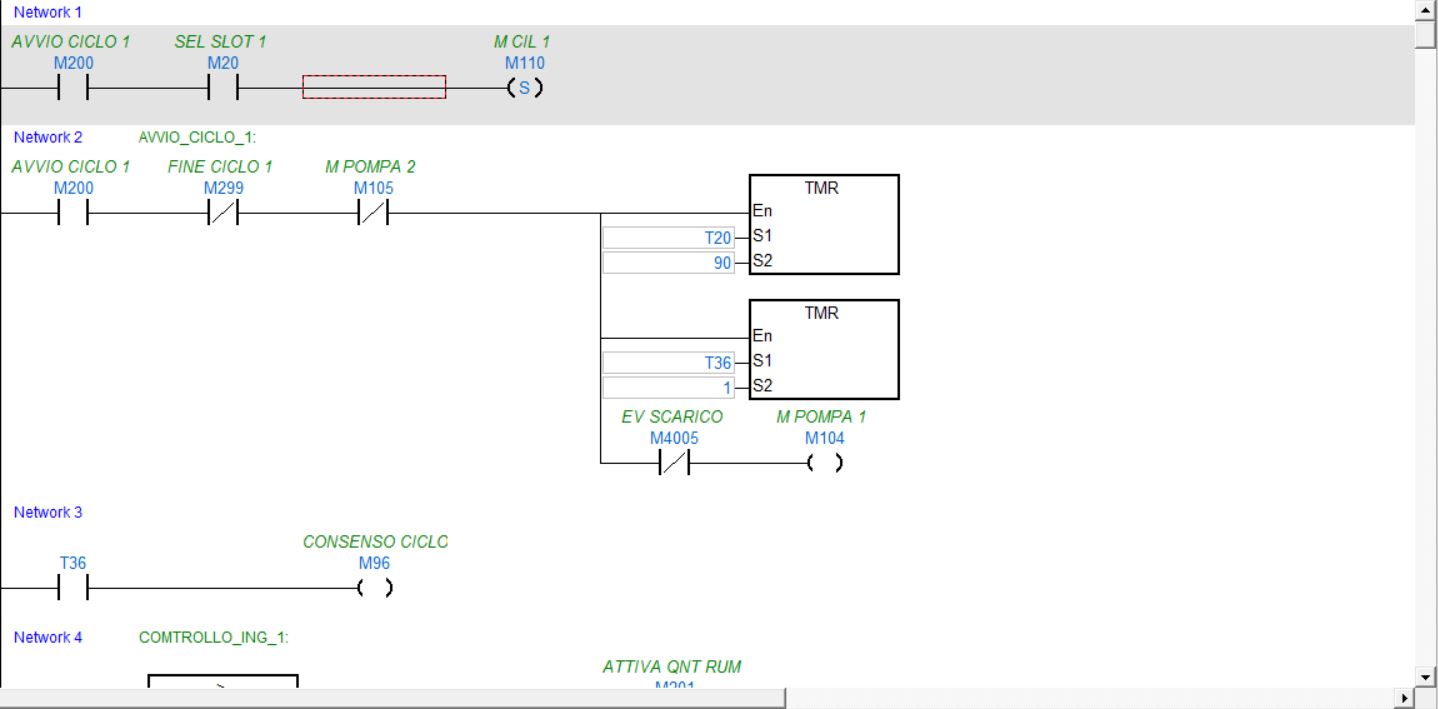
Task: Edit the S2 field containing value 1
Action: pos(668,388)
